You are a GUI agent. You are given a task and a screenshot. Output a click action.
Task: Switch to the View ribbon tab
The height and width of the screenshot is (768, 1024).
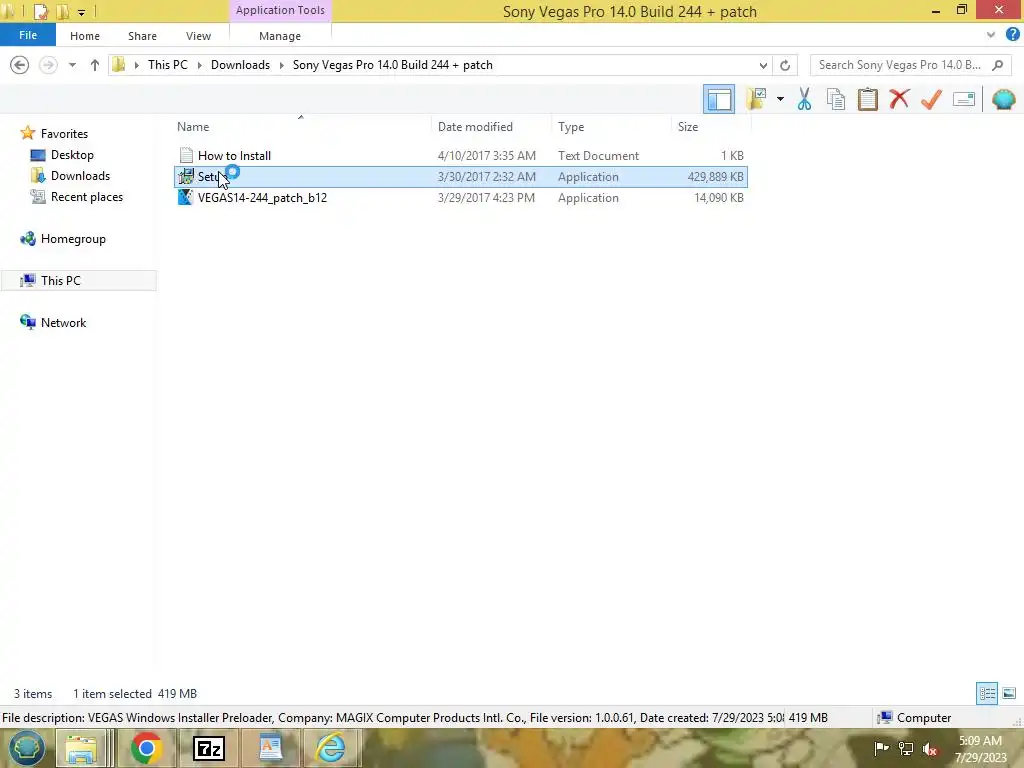tap(198, 36)
